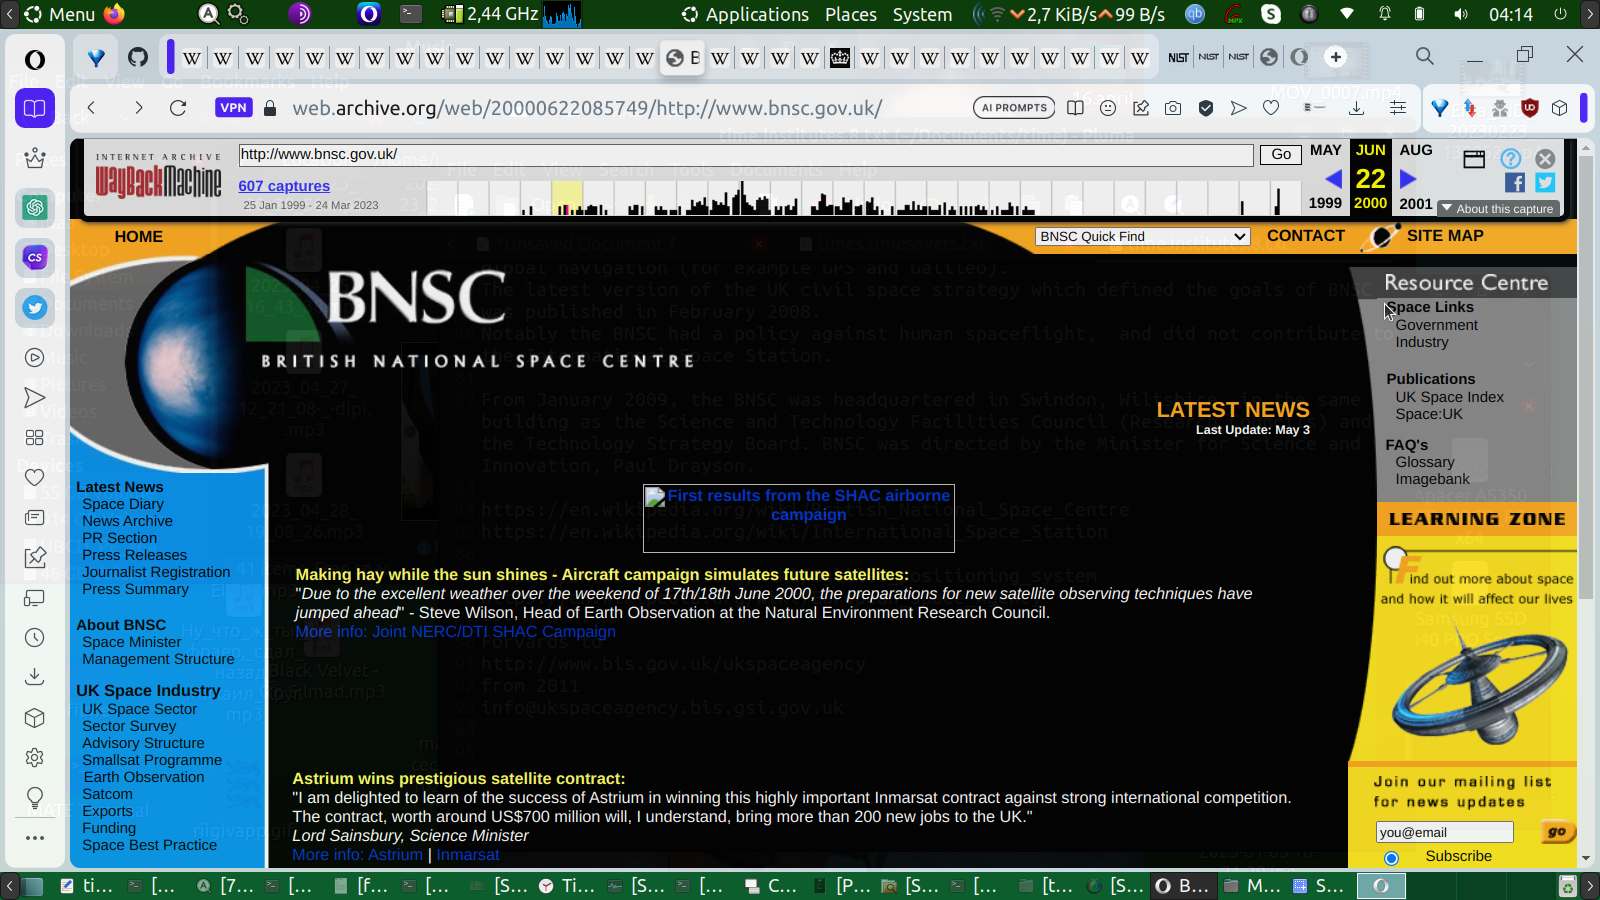Viewport: 1600px width, 900px height.
Task: Close the Wayback Machine toolbar
Action: [1545, 158]
